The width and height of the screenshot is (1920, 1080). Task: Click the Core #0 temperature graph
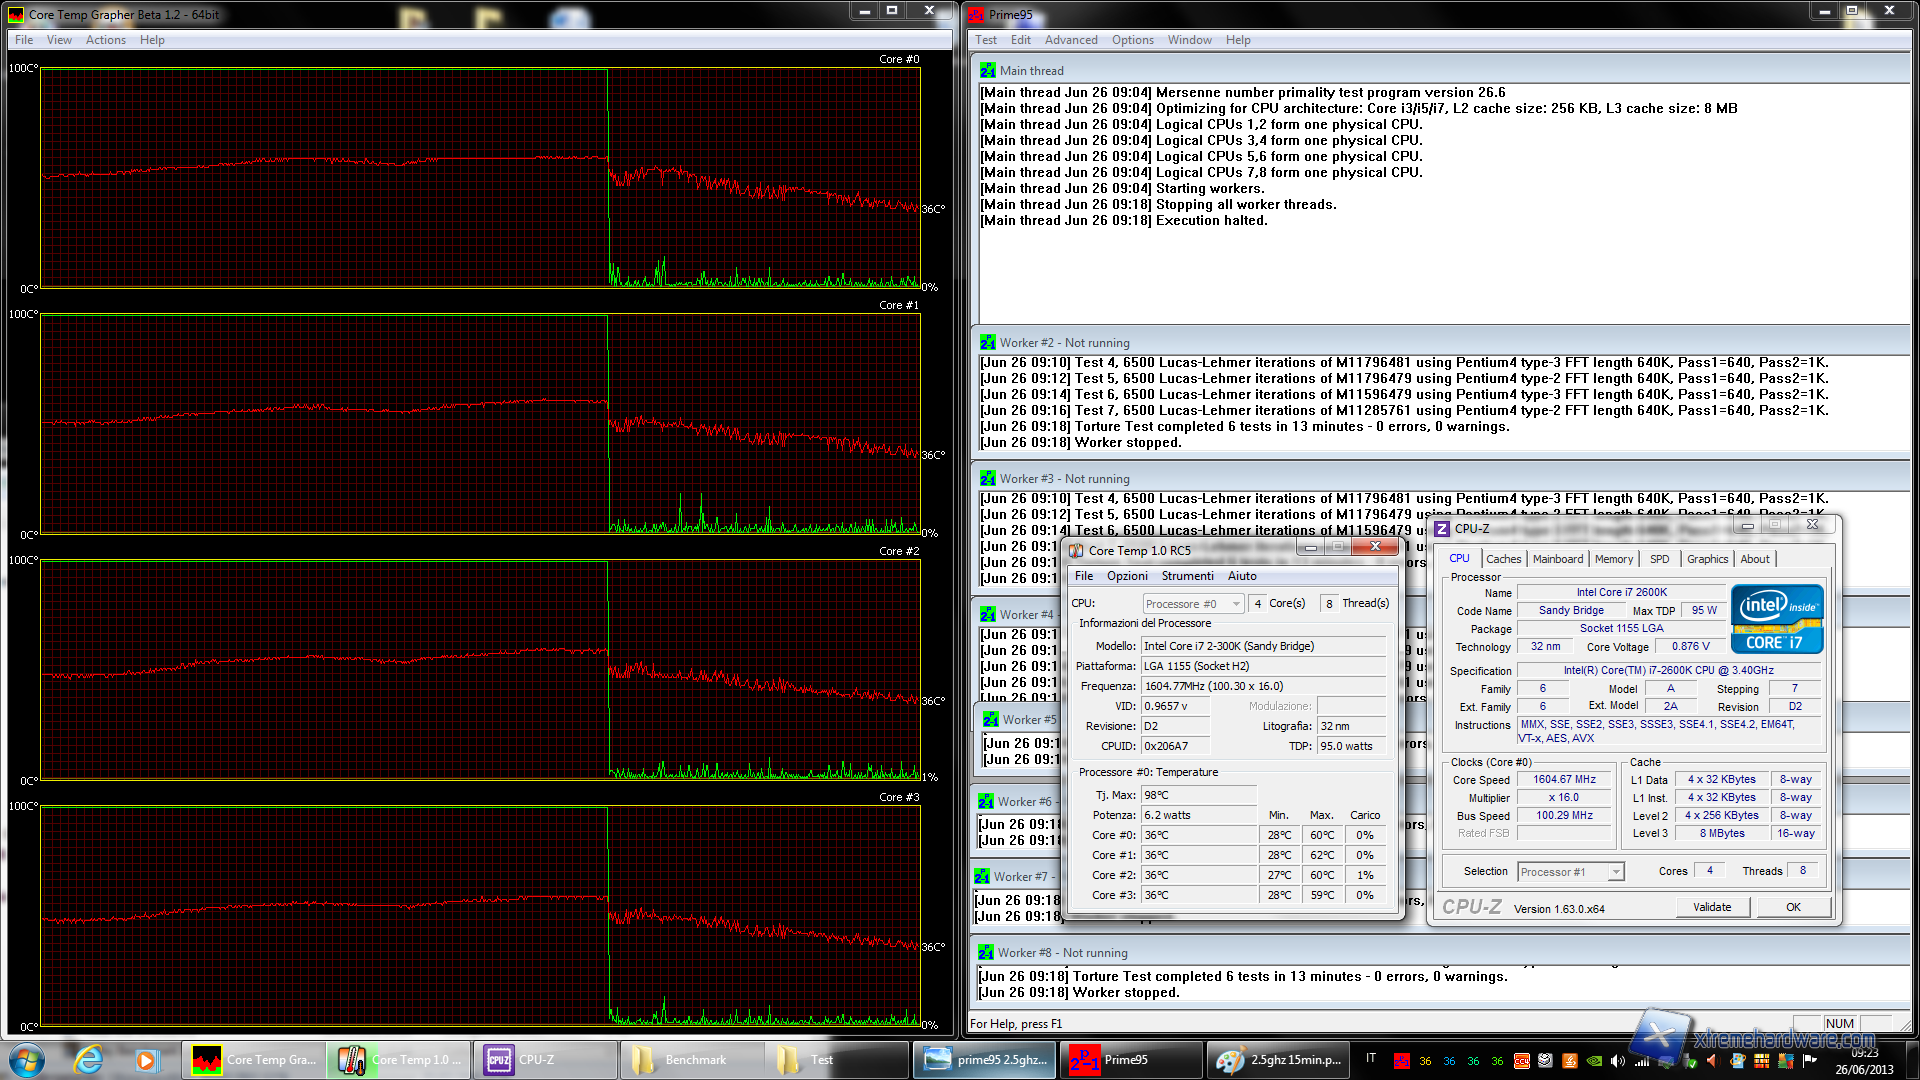tap(480, 178)
